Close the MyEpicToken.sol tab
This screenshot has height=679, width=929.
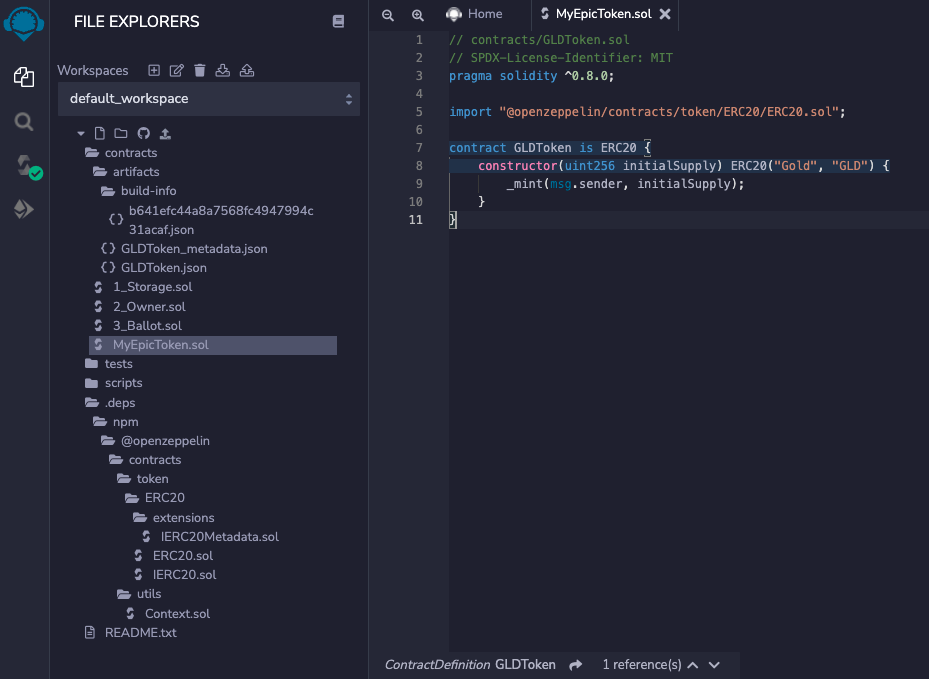click(x=665, y=15)
